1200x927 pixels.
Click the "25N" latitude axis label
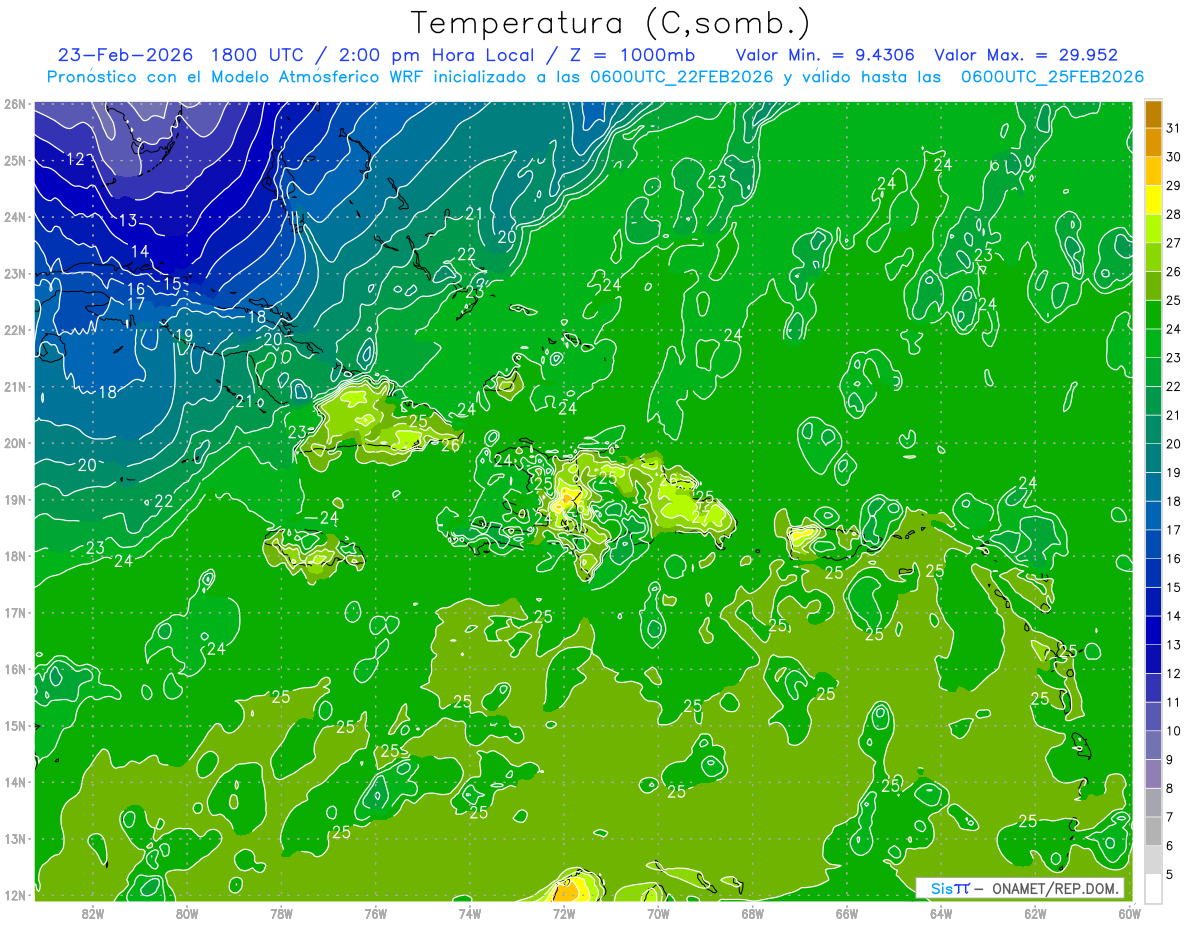15,160
